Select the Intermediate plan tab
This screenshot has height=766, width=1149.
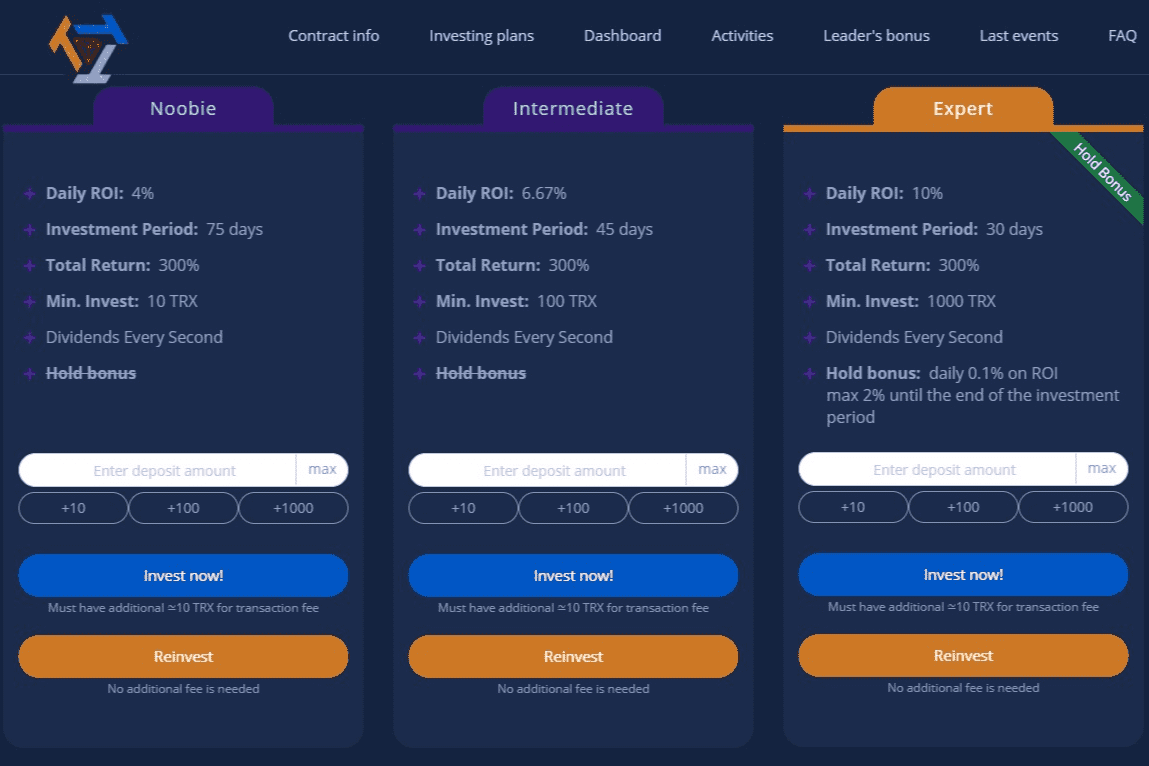pos(573,108)
